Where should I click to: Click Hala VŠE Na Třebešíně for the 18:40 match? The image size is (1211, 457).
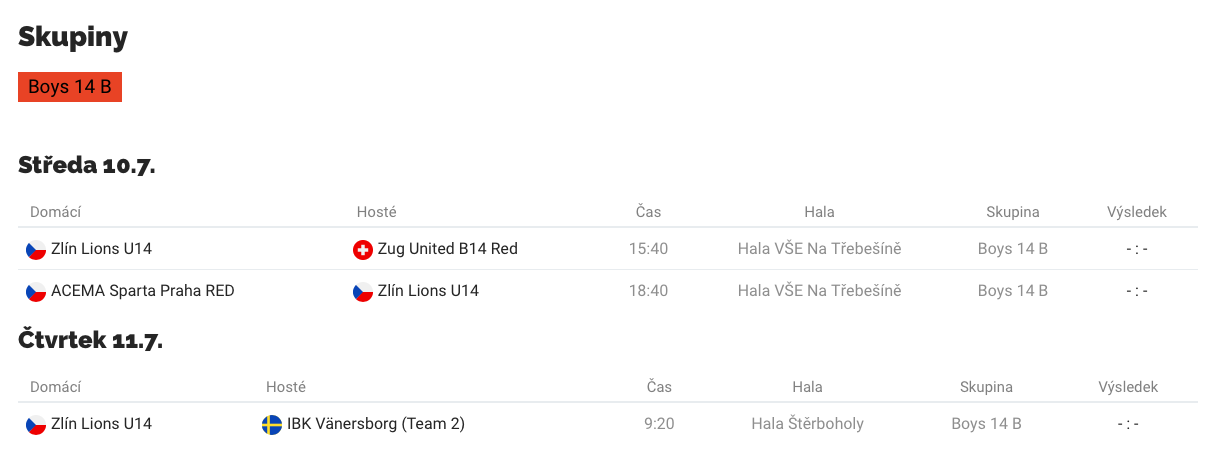tap(819, 291)
